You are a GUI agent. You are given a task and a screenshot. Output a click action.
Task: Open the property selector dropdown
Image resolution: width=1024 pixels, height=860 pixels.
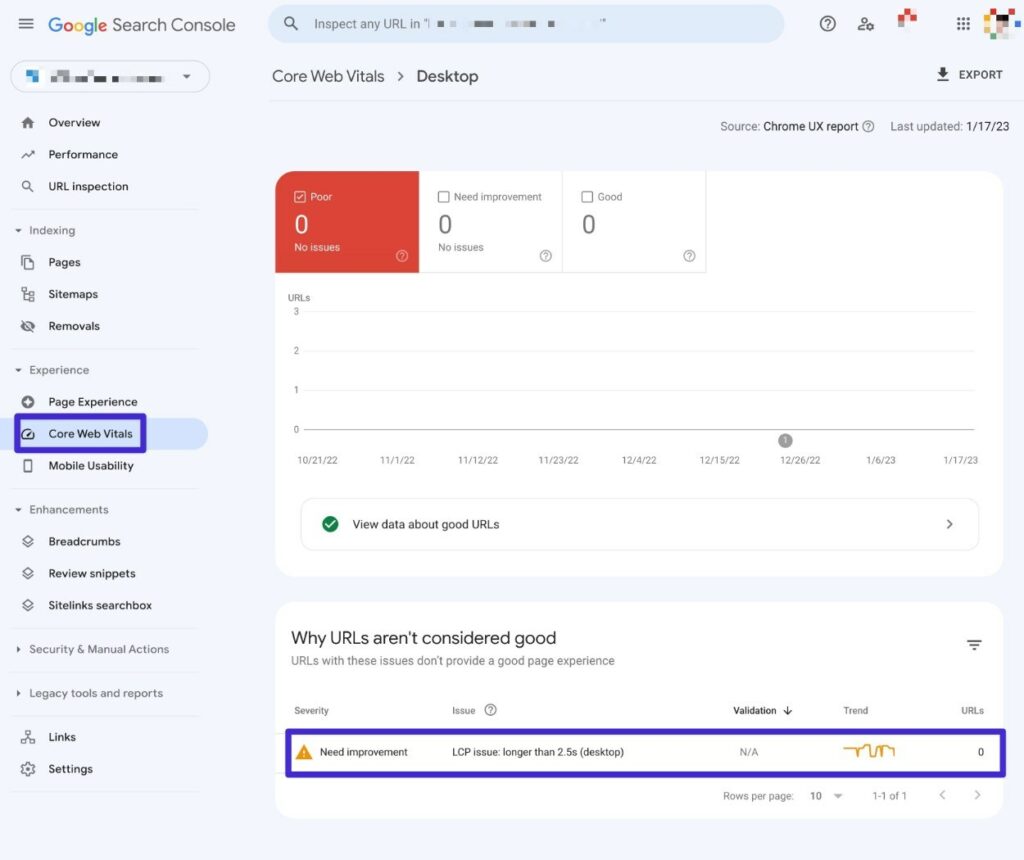point(110,76)
